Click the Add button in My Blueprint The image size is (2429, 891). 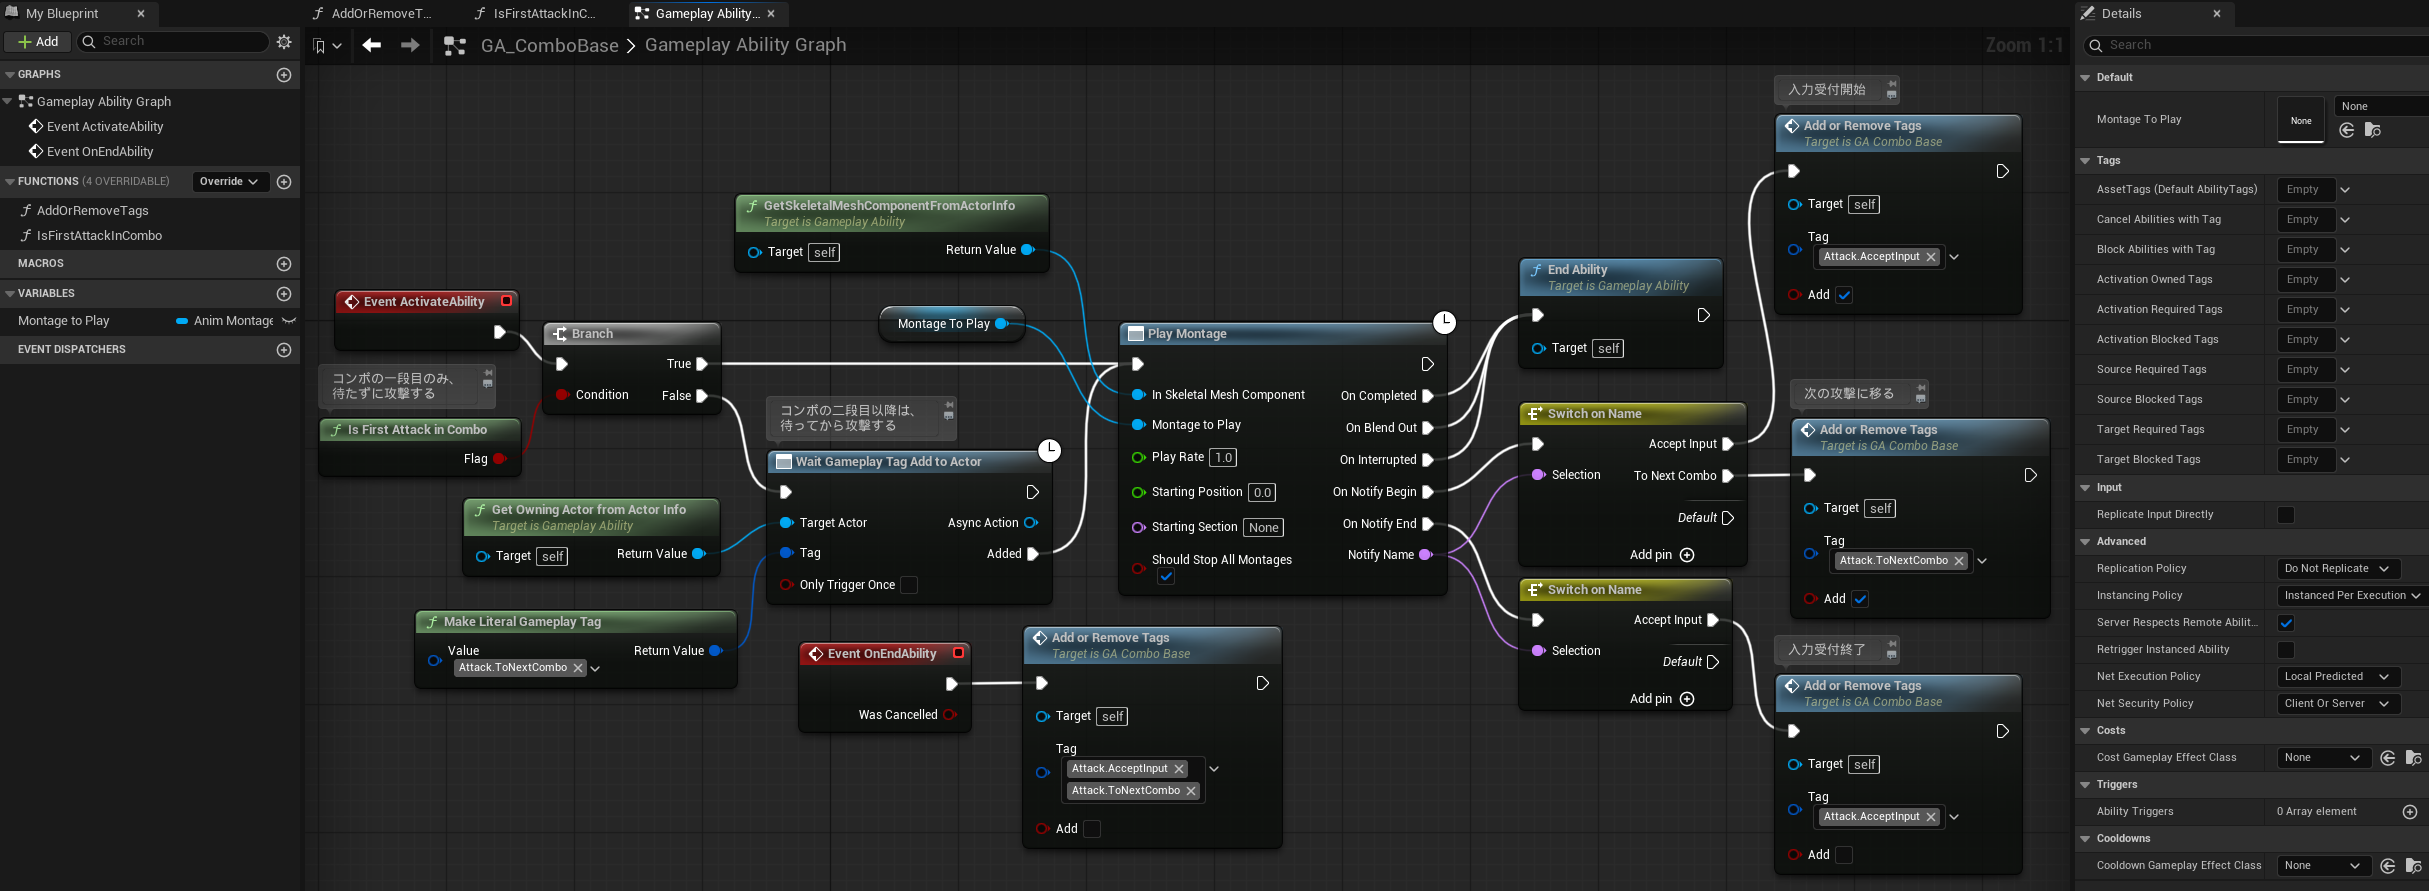[x=38, y=42]
